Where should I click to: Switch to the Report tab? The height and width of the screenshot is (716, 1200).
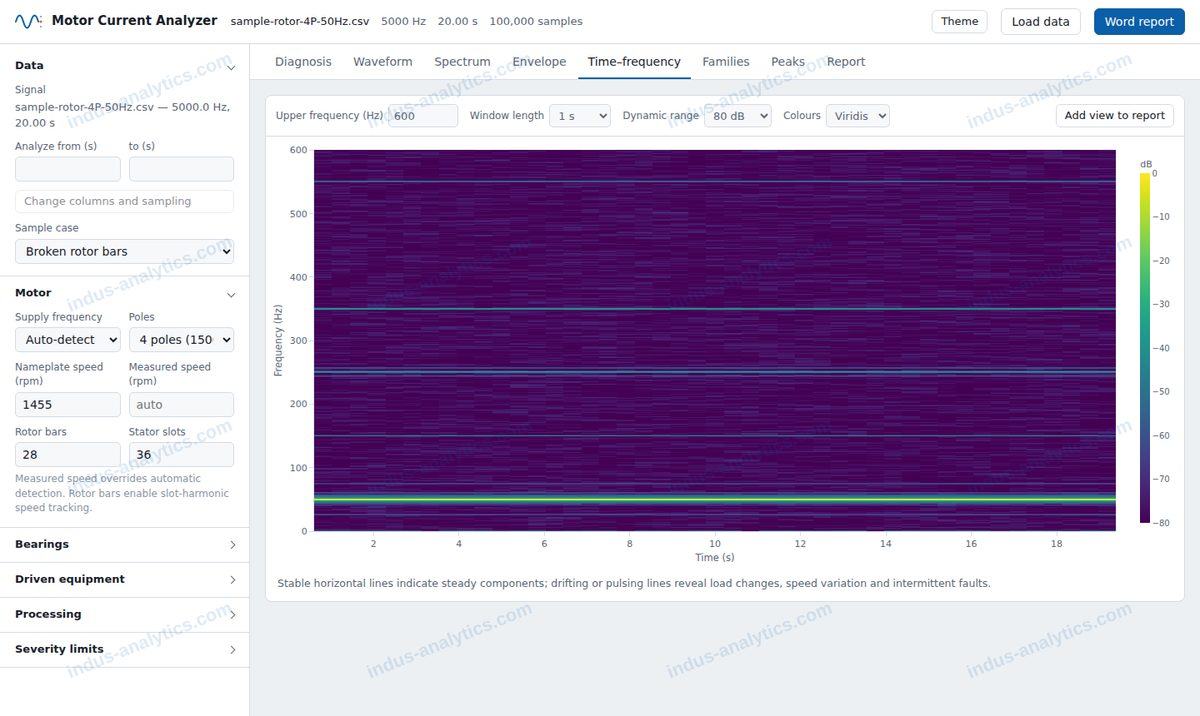pyautogui.click(x=846, y=62)
